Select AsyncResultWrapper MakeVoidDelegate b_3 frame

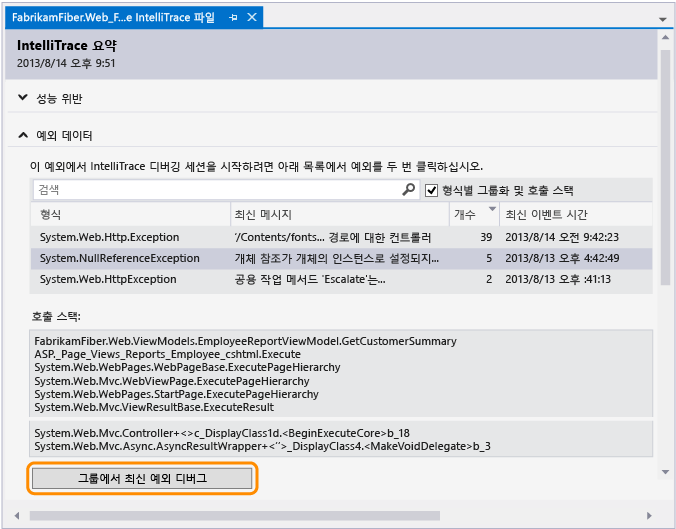click(262, 446)
